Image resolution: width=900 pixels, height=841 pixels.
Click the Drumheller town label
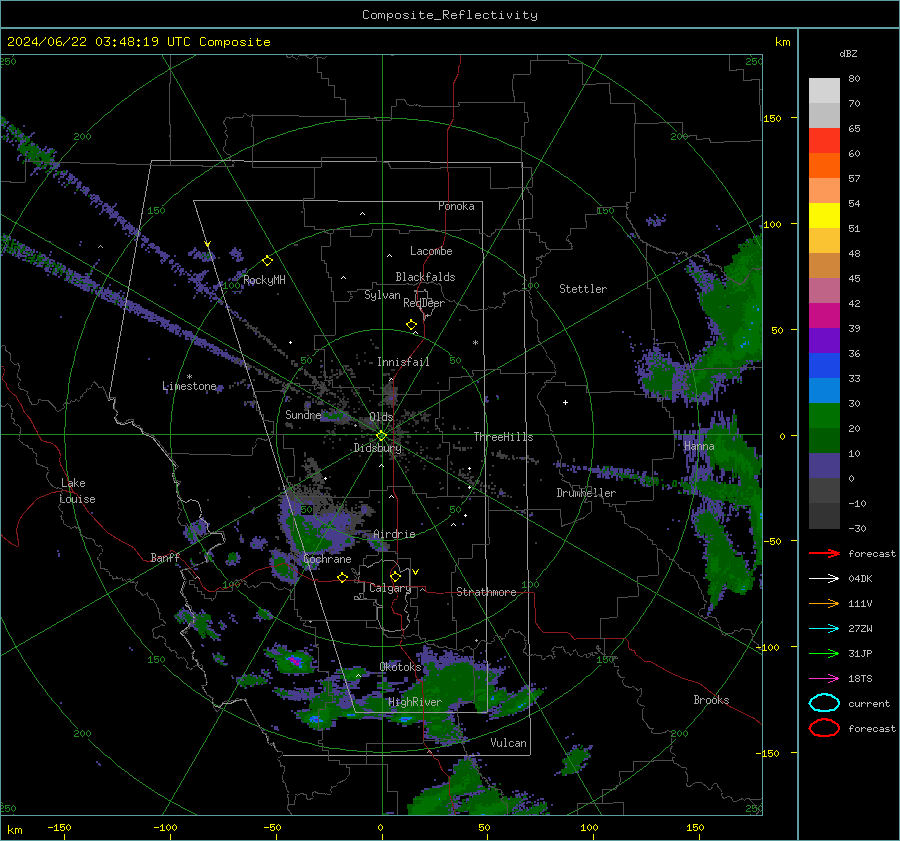point(586,493)
